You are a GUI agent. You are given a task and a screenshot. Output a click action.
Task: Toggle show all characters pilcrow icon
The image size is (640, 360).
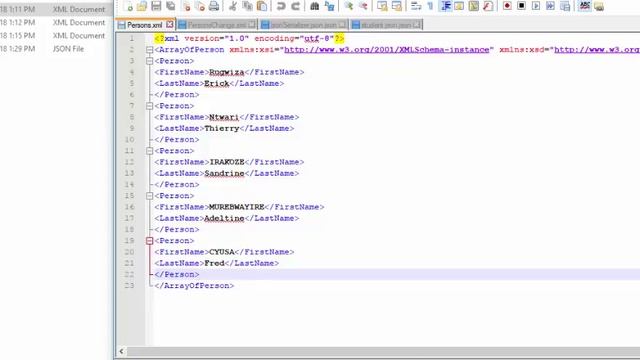(430, 6)
